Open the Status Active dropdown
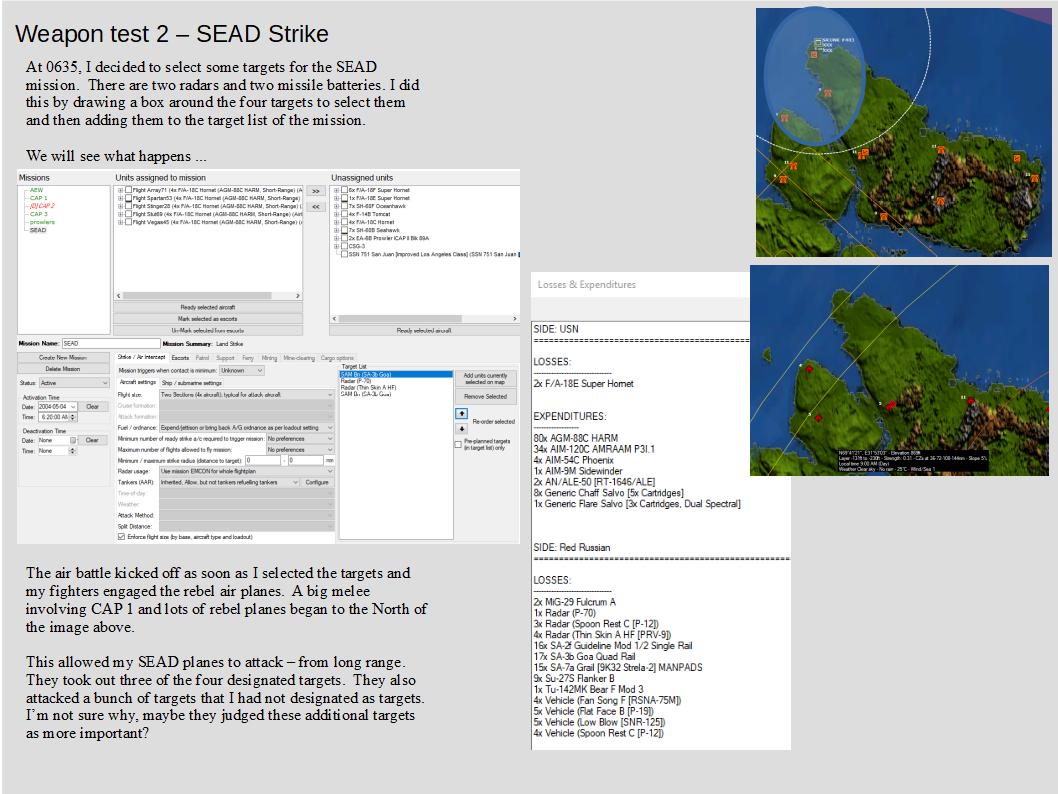Image resolution: width=1058 pixels, height=794 pixels. (74, 382)
